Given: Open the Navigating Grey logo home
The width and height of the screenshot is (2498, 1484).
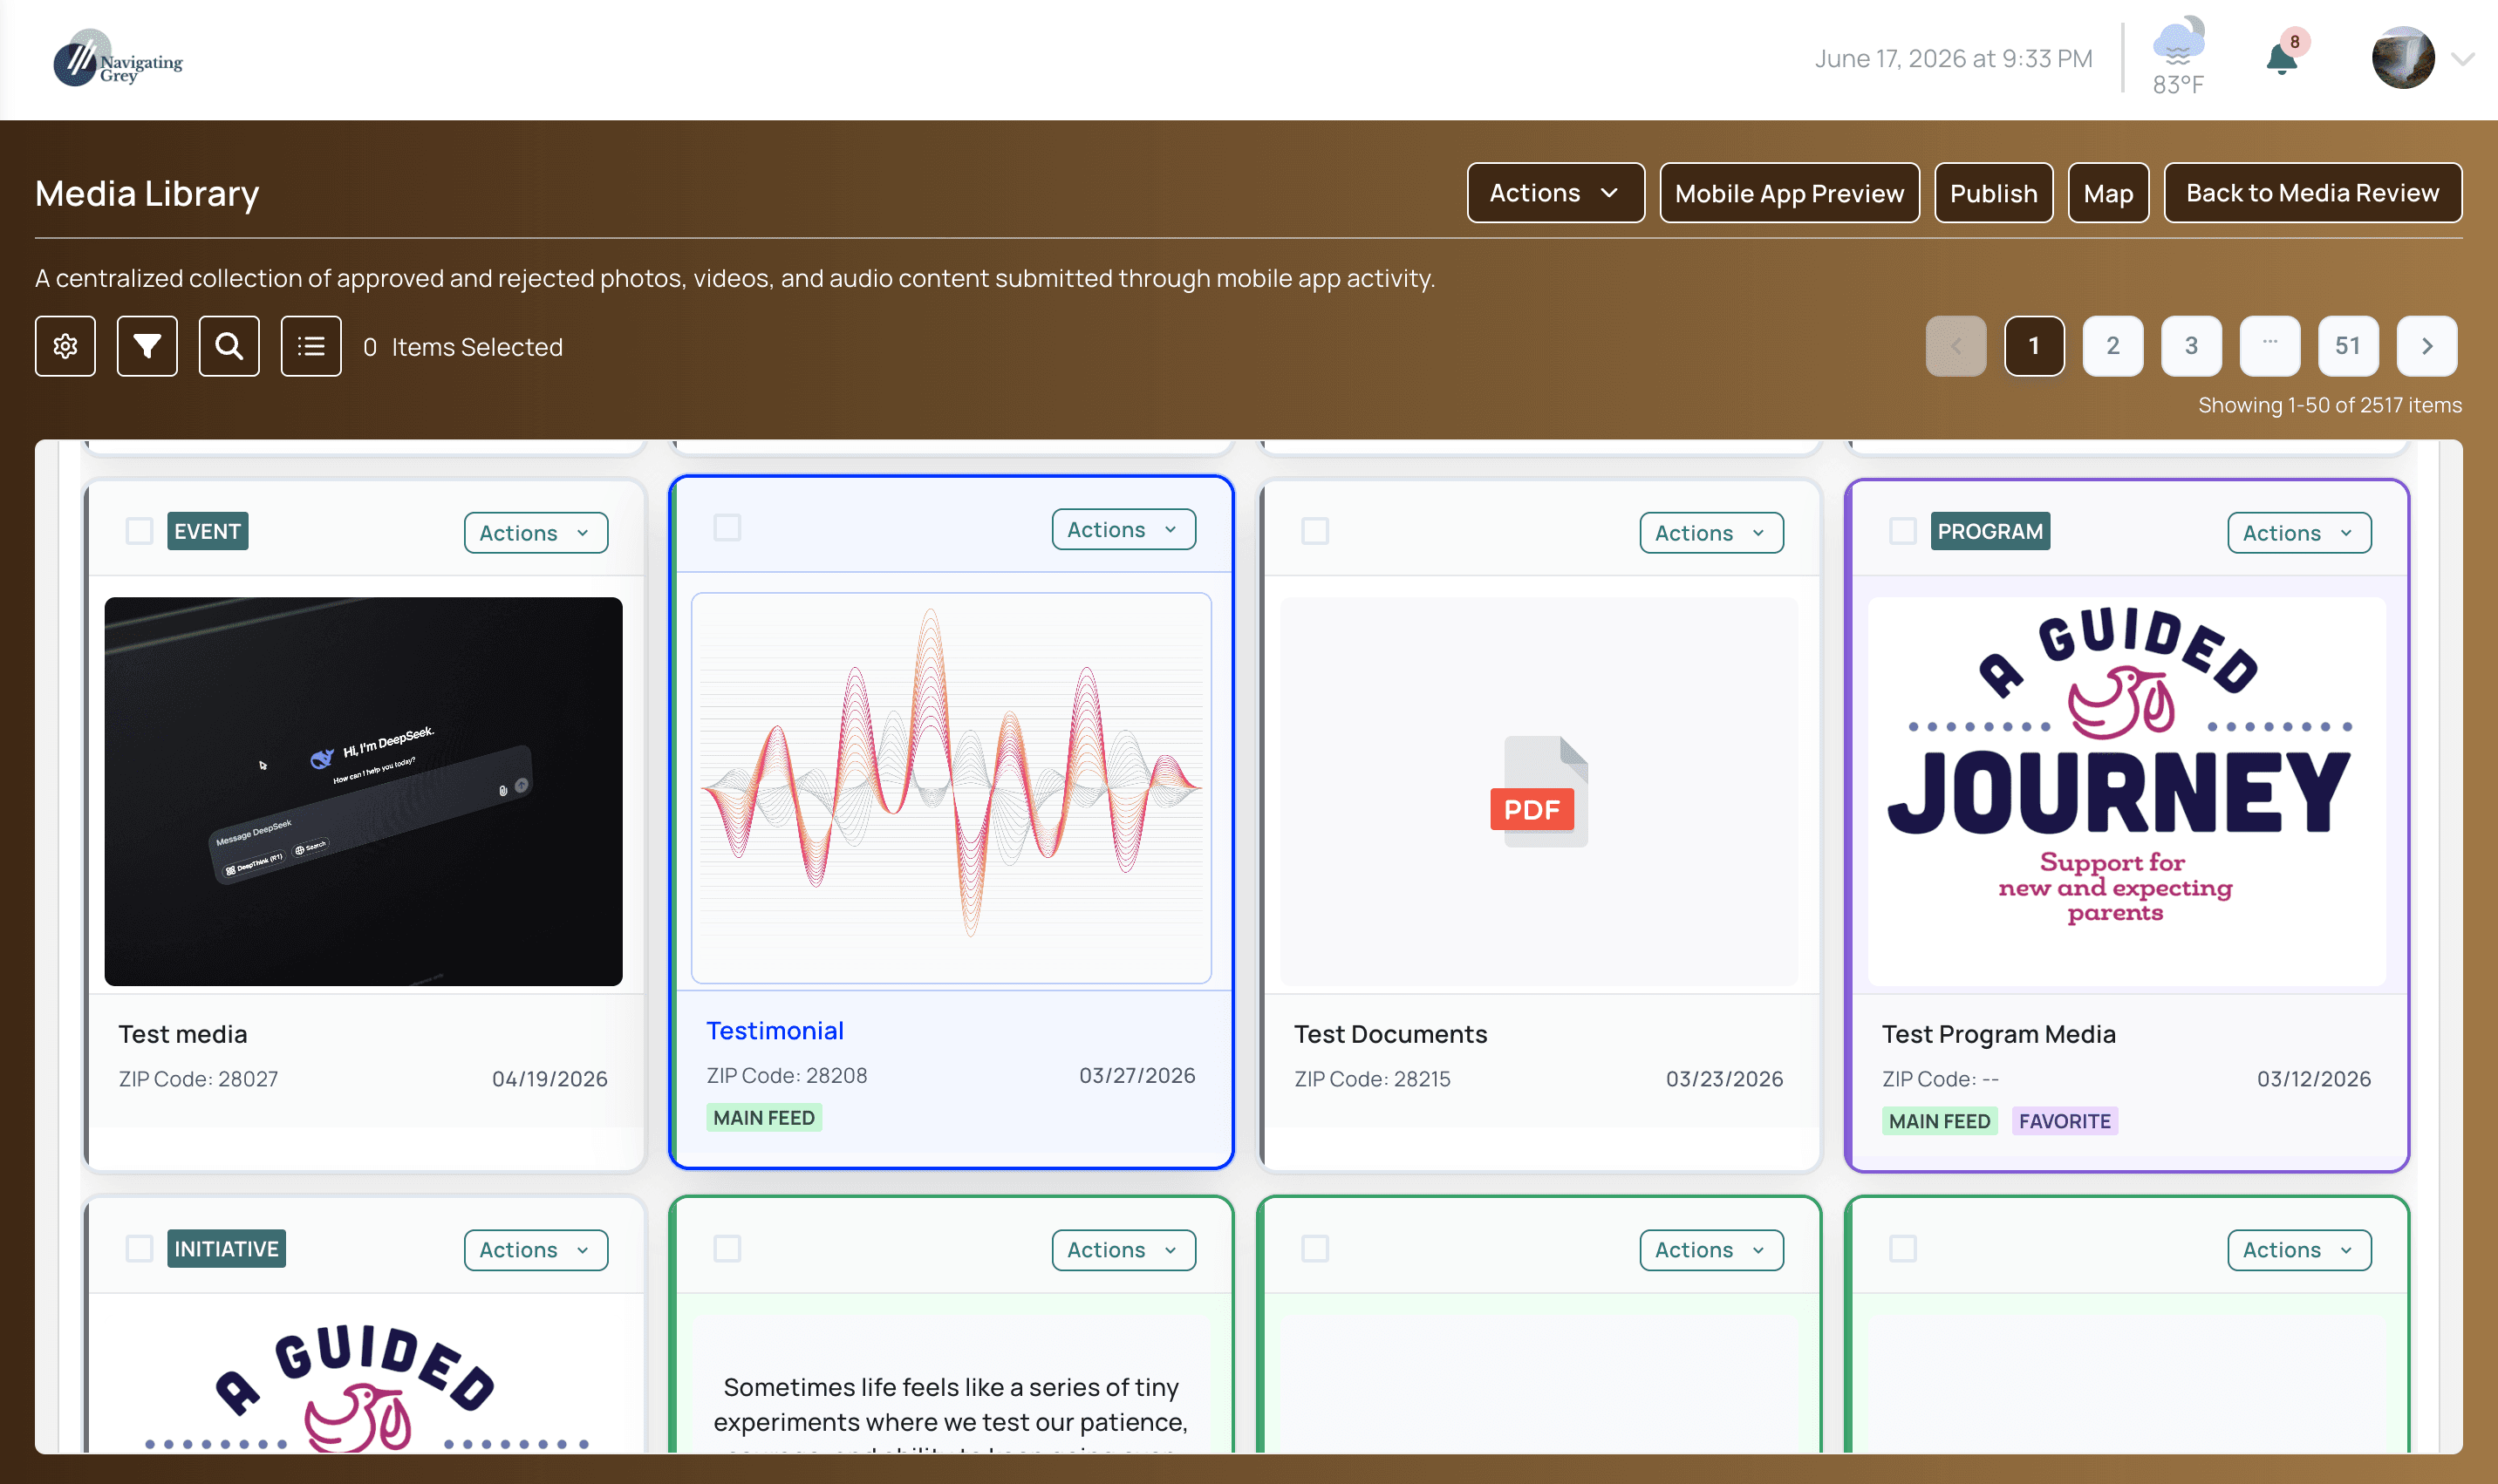Looking at the screenshot, I should (118, 59).
